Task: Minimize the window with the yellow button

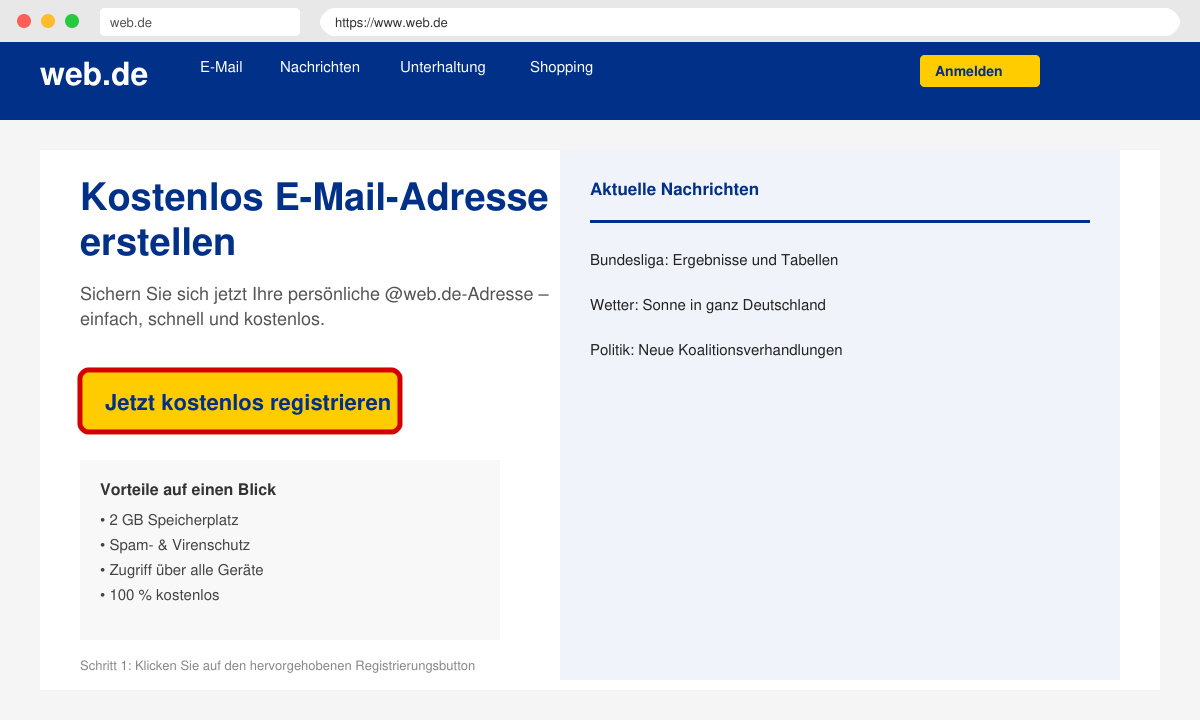Action: tap(48, 21)
